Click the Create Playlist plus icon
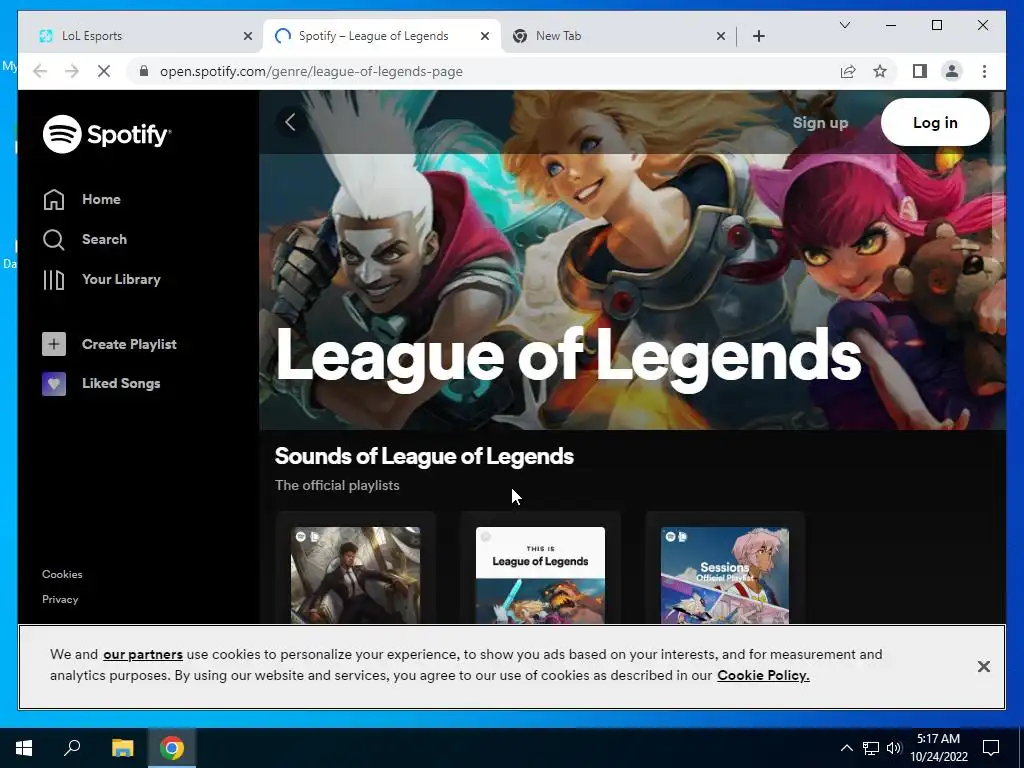This screenshot has height=768, width=1024. (54, 344)
